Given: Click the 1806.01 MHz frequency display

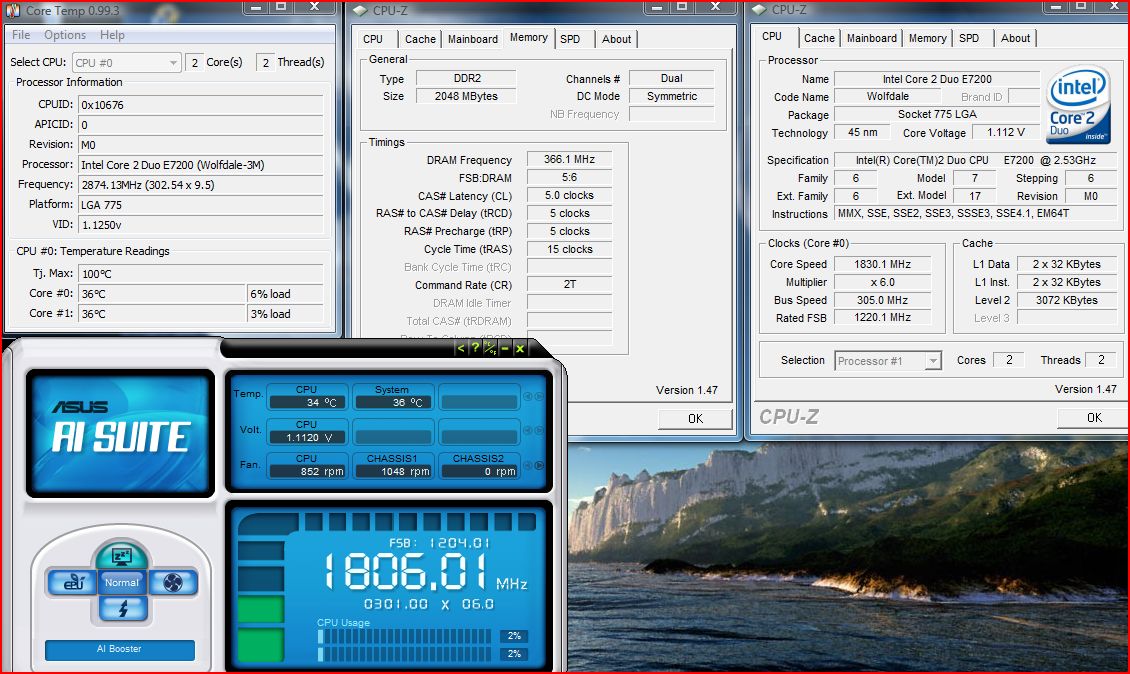Looking at the screenshot, I should pos(425,572).
